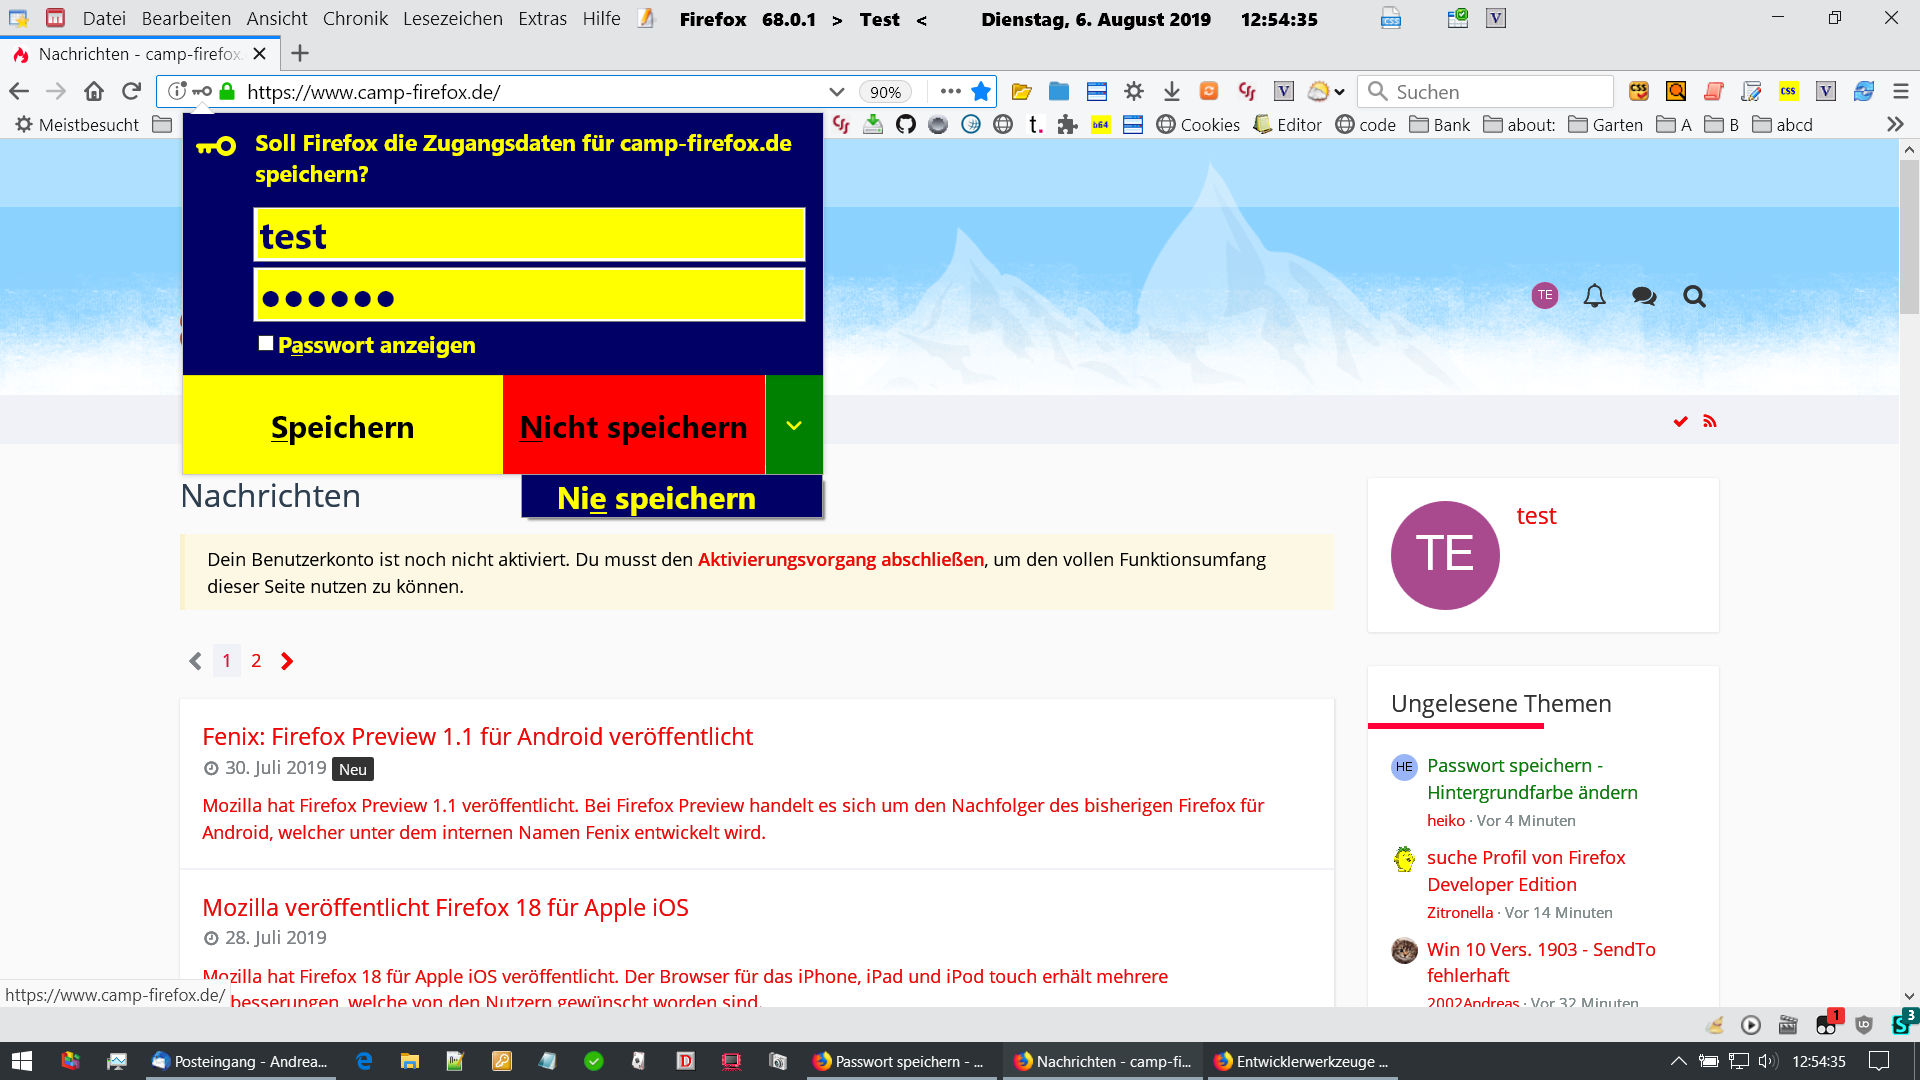Reload the current page
Viewport: 1920px width, 1080px height.
click(x=131, y=92)
